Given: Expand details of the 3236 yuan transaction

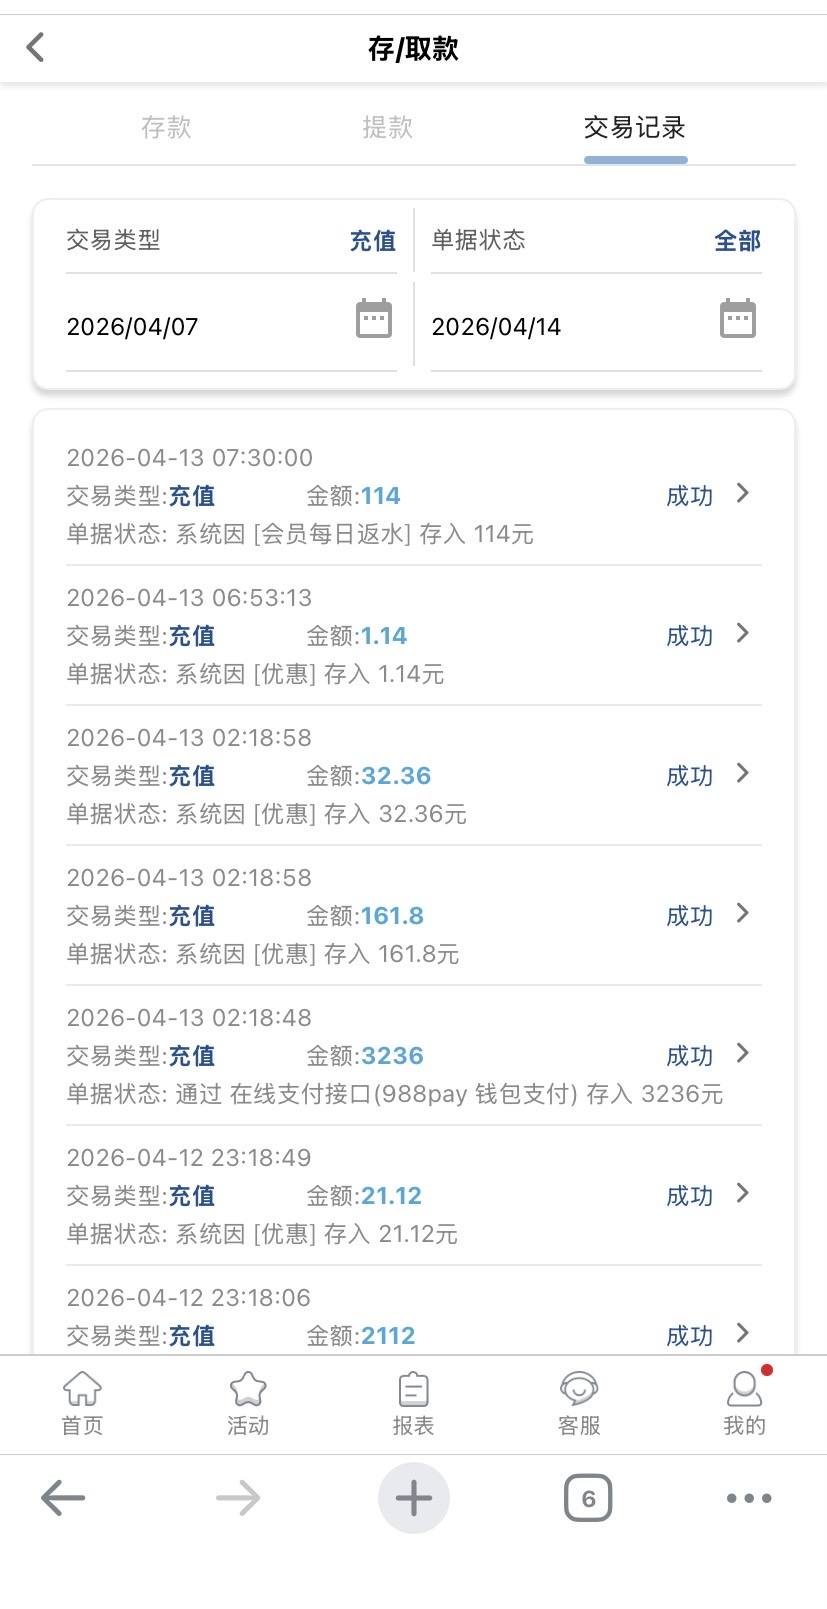Looking at the screenshot, I should (742, 1054).
